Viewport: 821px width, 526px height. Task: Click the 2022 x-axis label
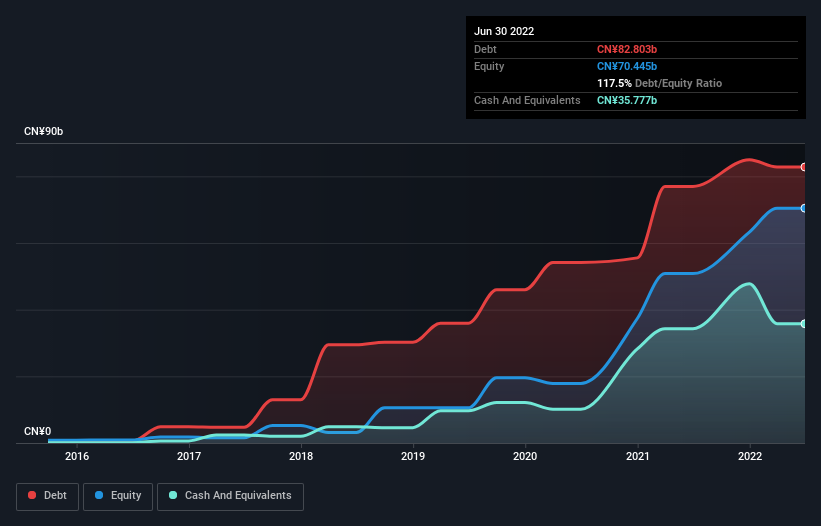click(750, 456)
